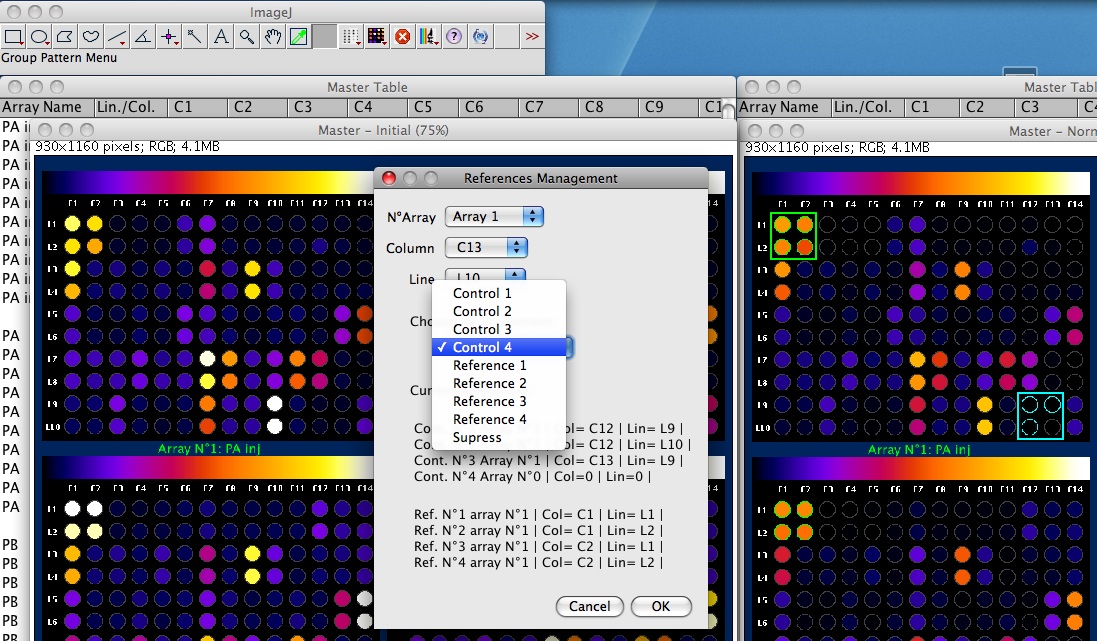
Task: Click Array Name header in left Master Table
Action: pos(46,107)
